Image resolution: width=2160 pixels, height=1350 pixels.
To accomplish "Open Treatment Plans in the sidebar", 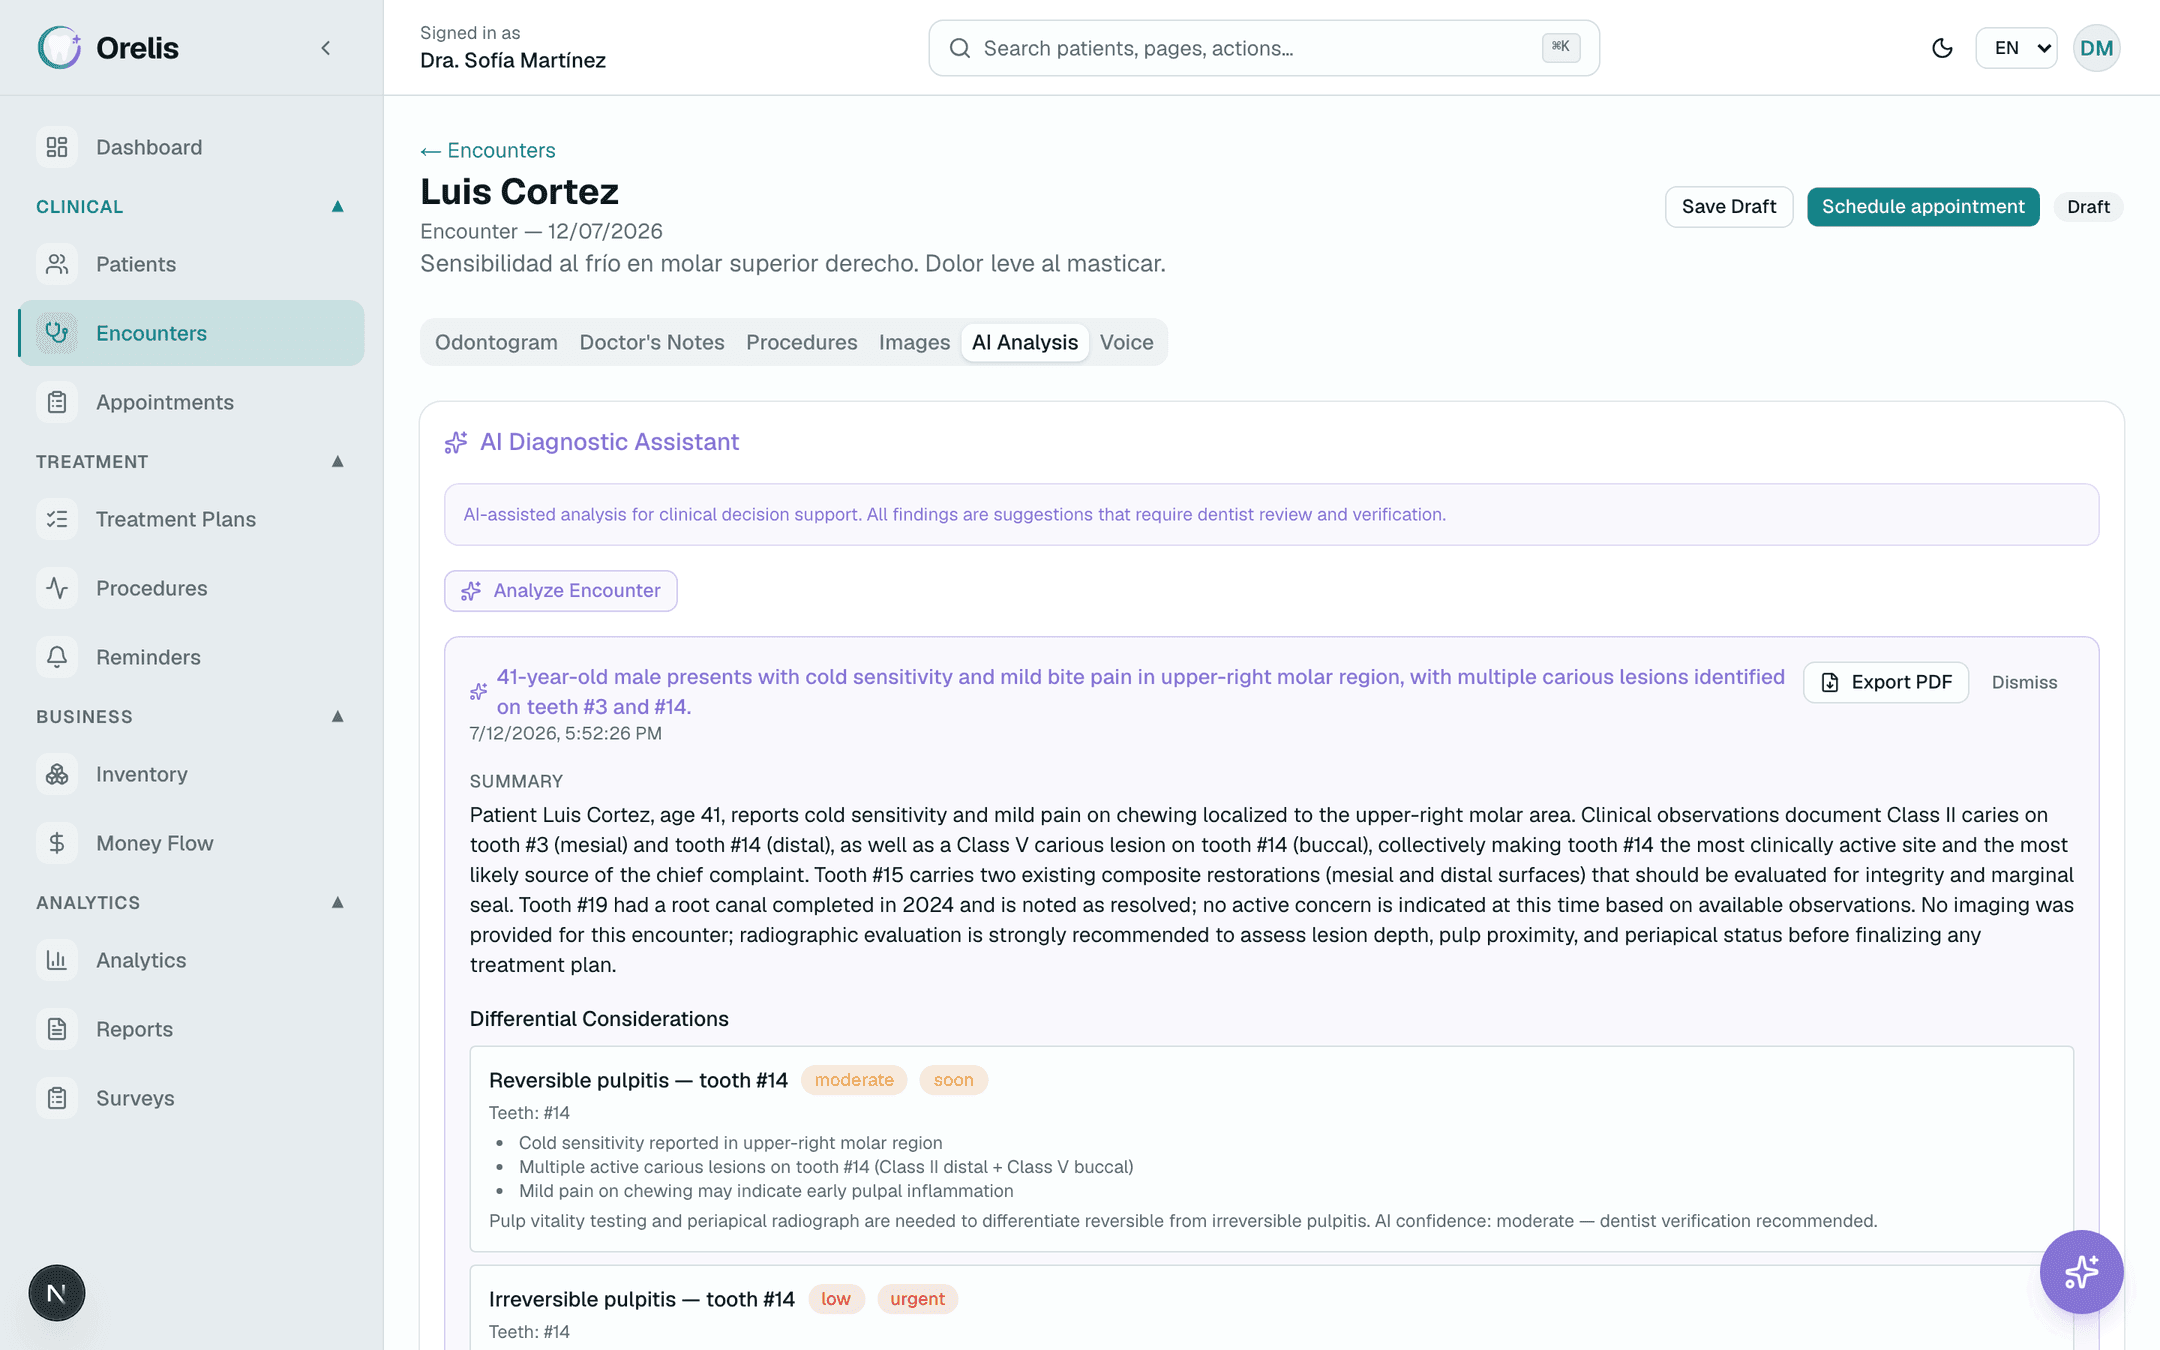I will pyautogui.click(x=191, y=519).
